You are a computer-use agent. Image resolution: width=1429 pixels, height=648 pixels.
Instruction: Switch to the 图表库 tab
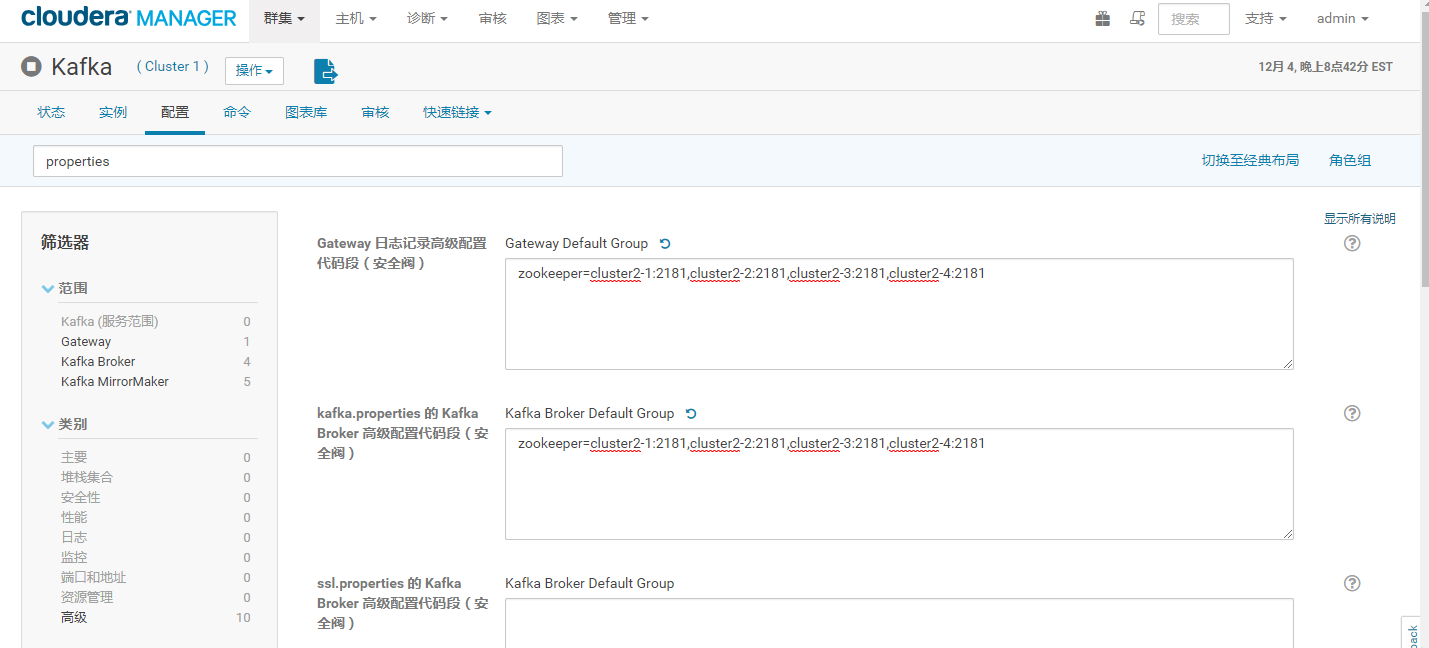(x=306, y=113)
